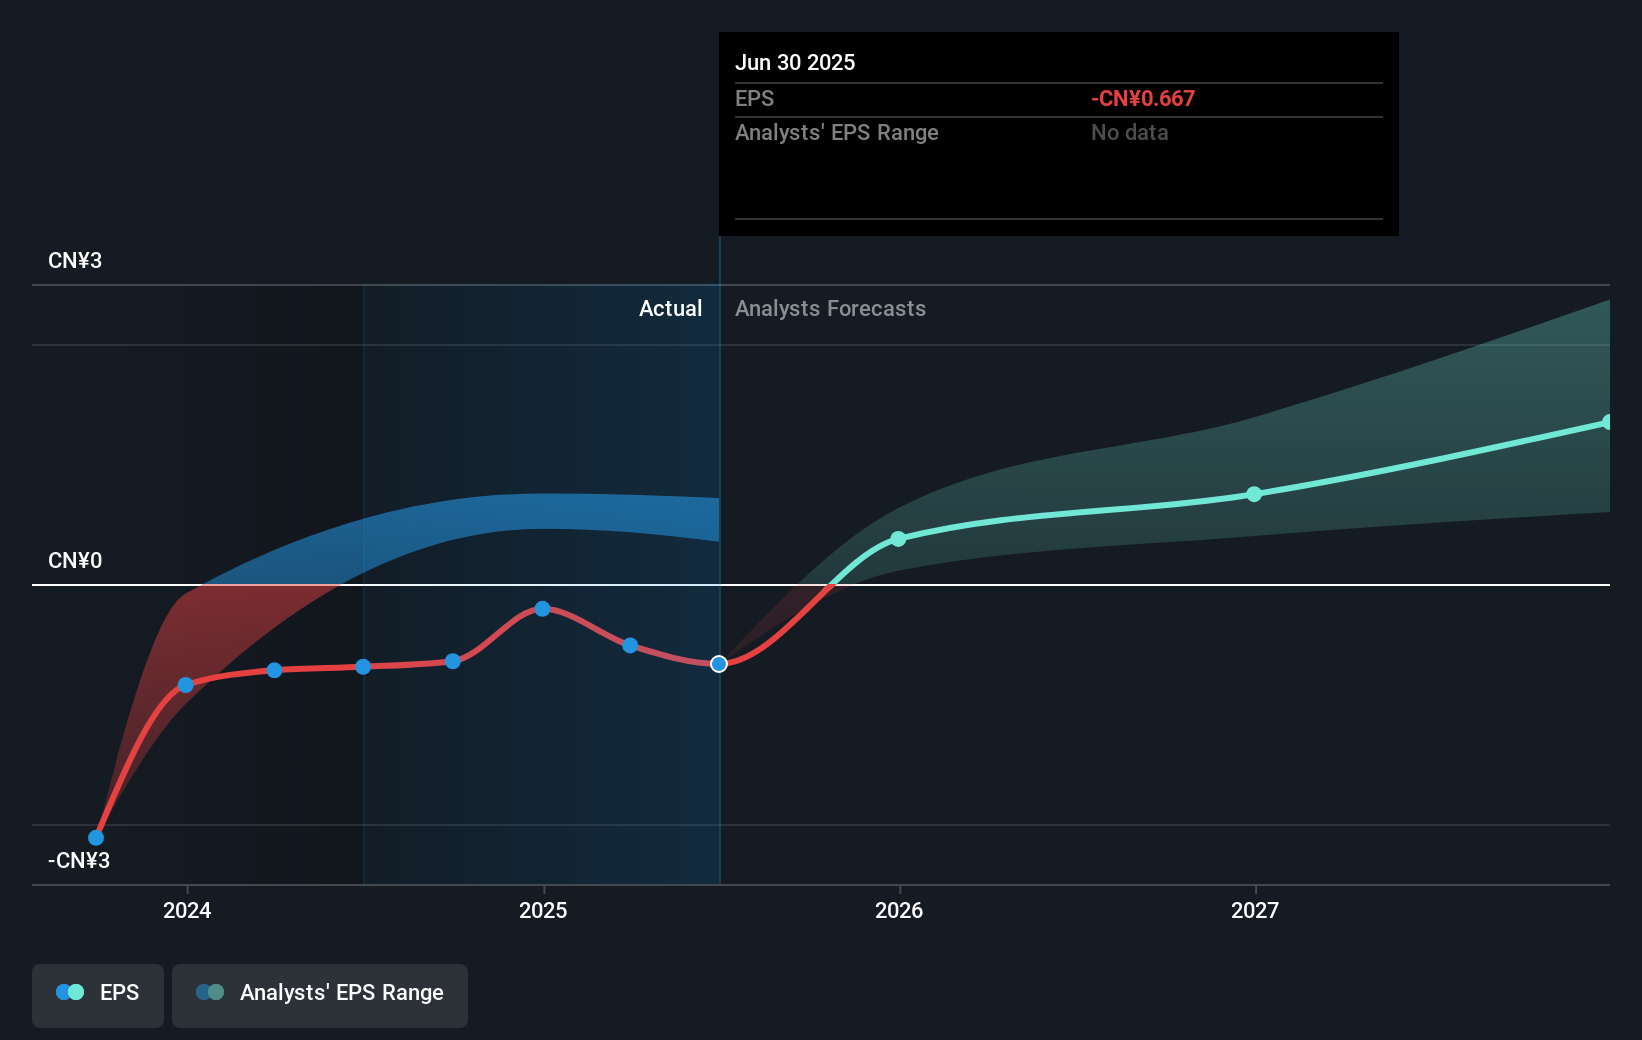Click the EPS data point at 2024
1642x1040 pixels.
(x=186, y=685)
